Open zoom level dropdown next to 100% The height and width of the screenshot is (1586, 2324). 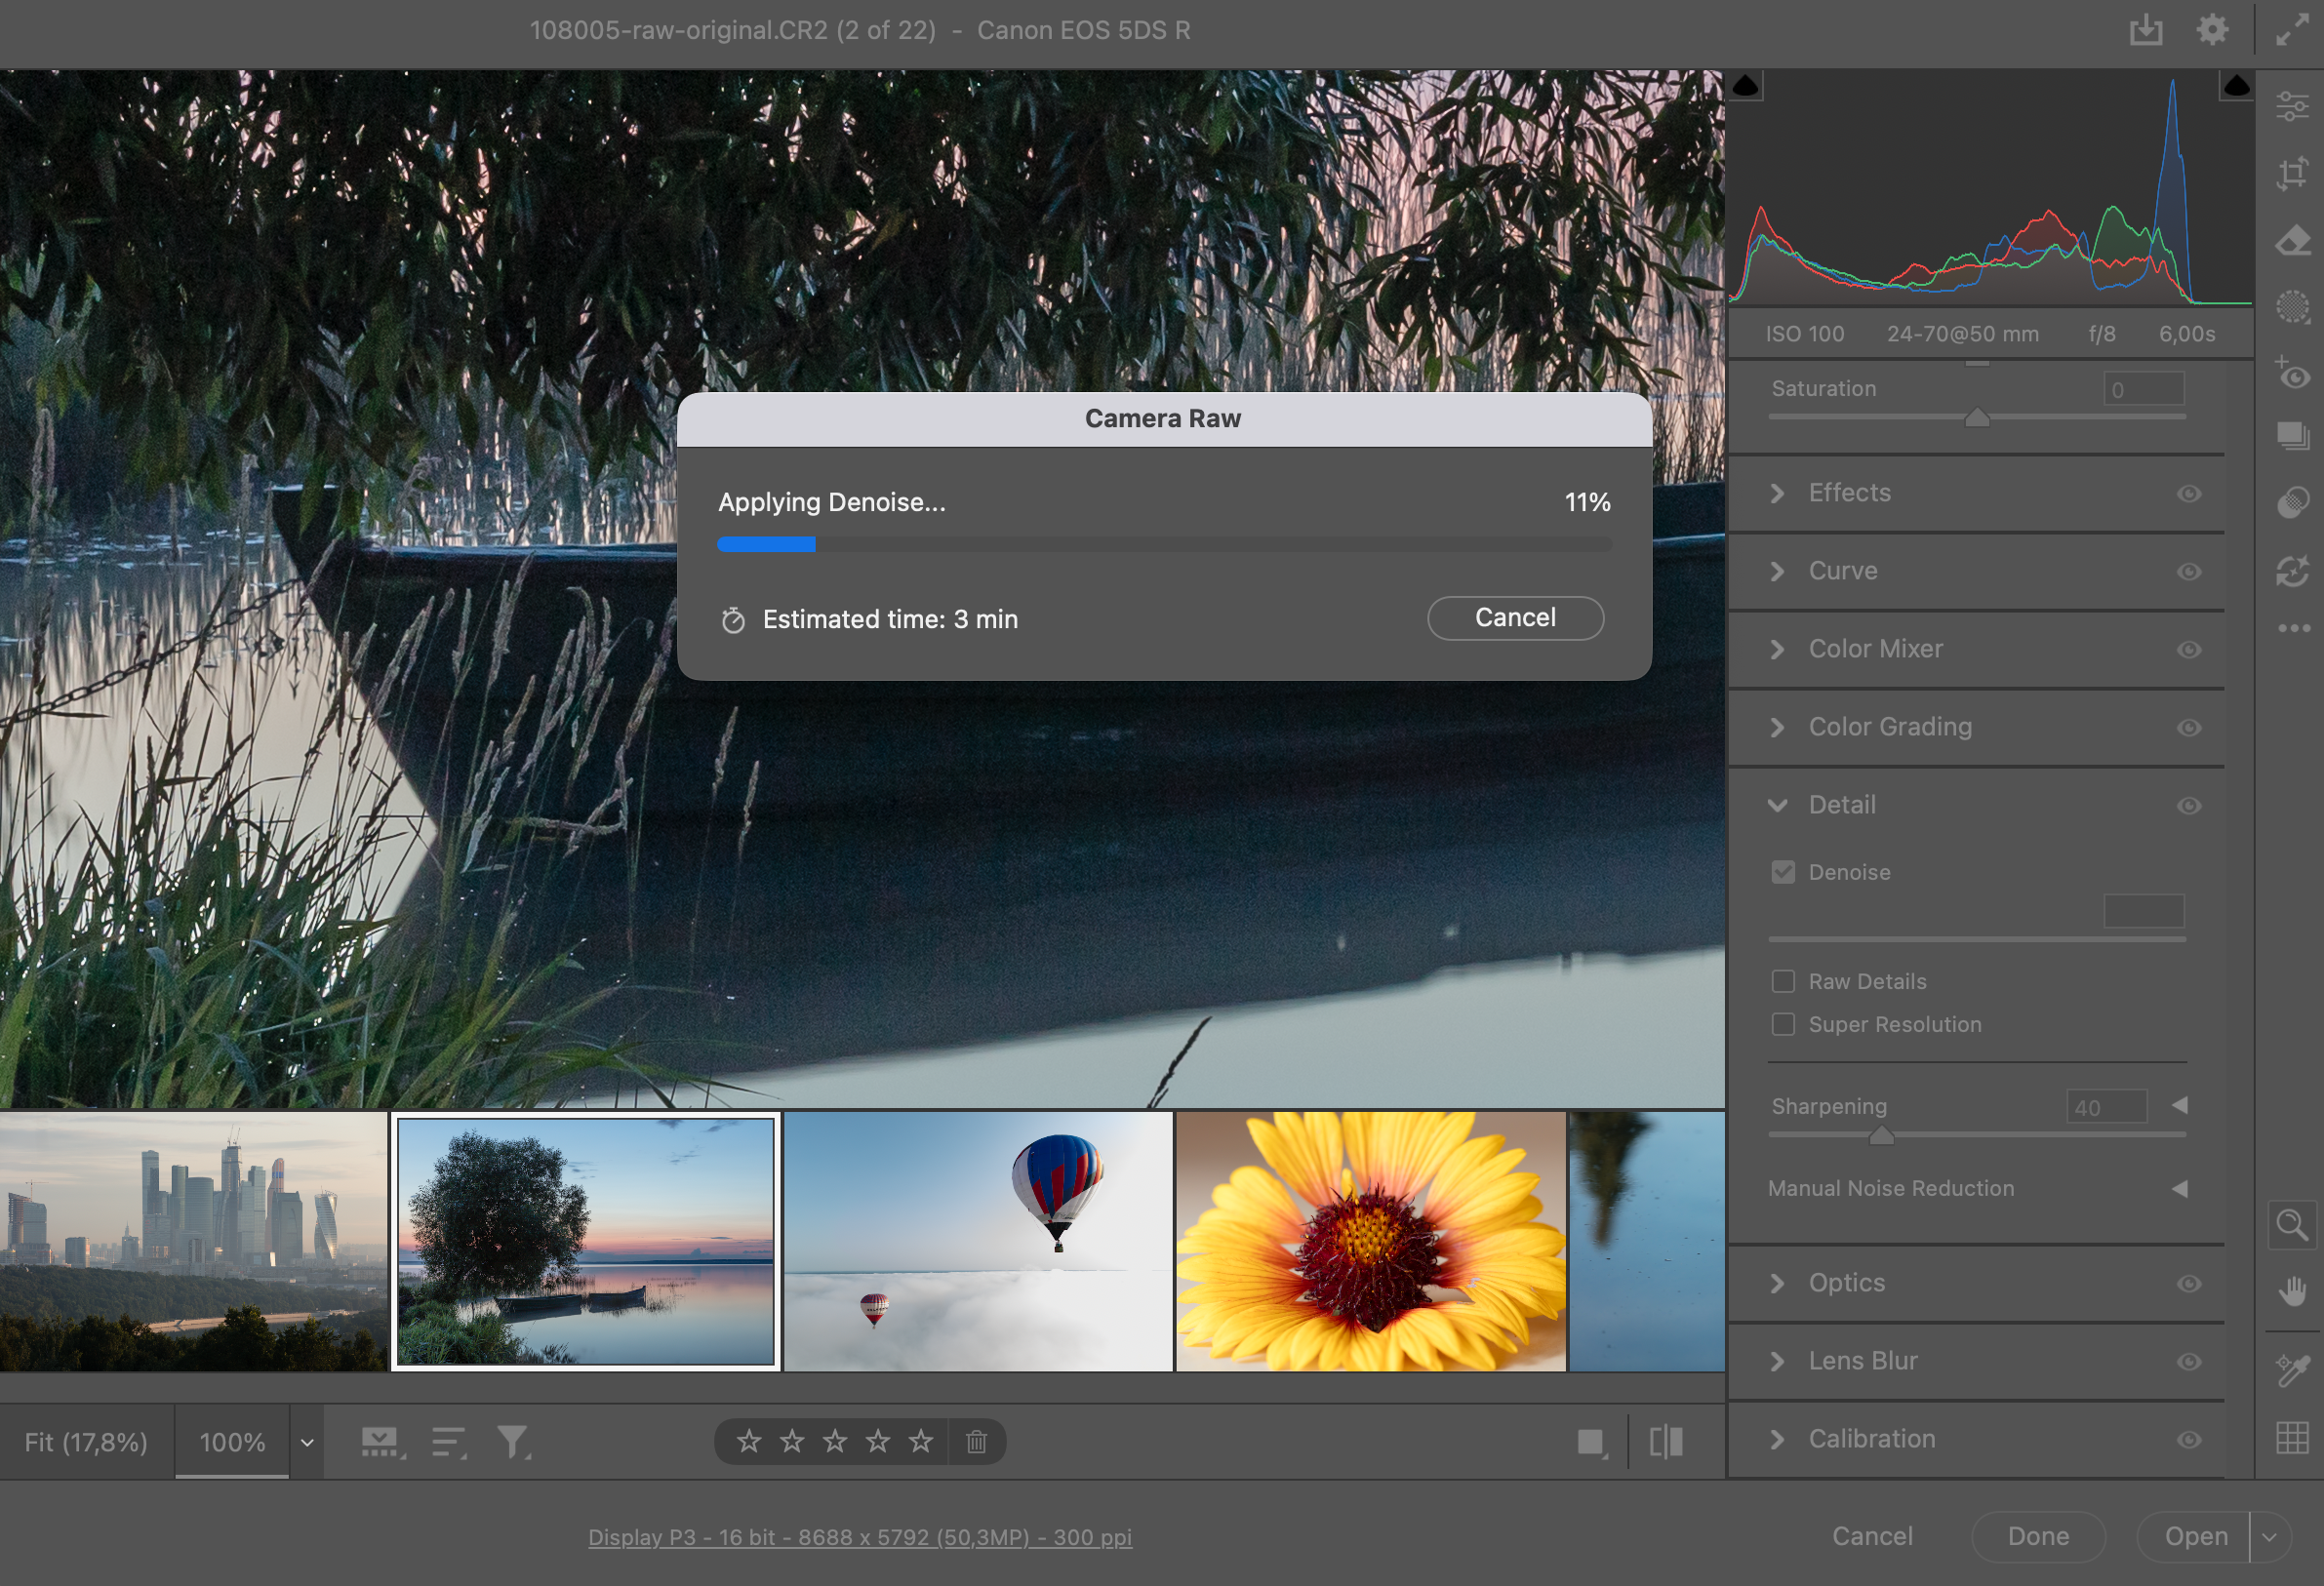tap(307, 1442)
